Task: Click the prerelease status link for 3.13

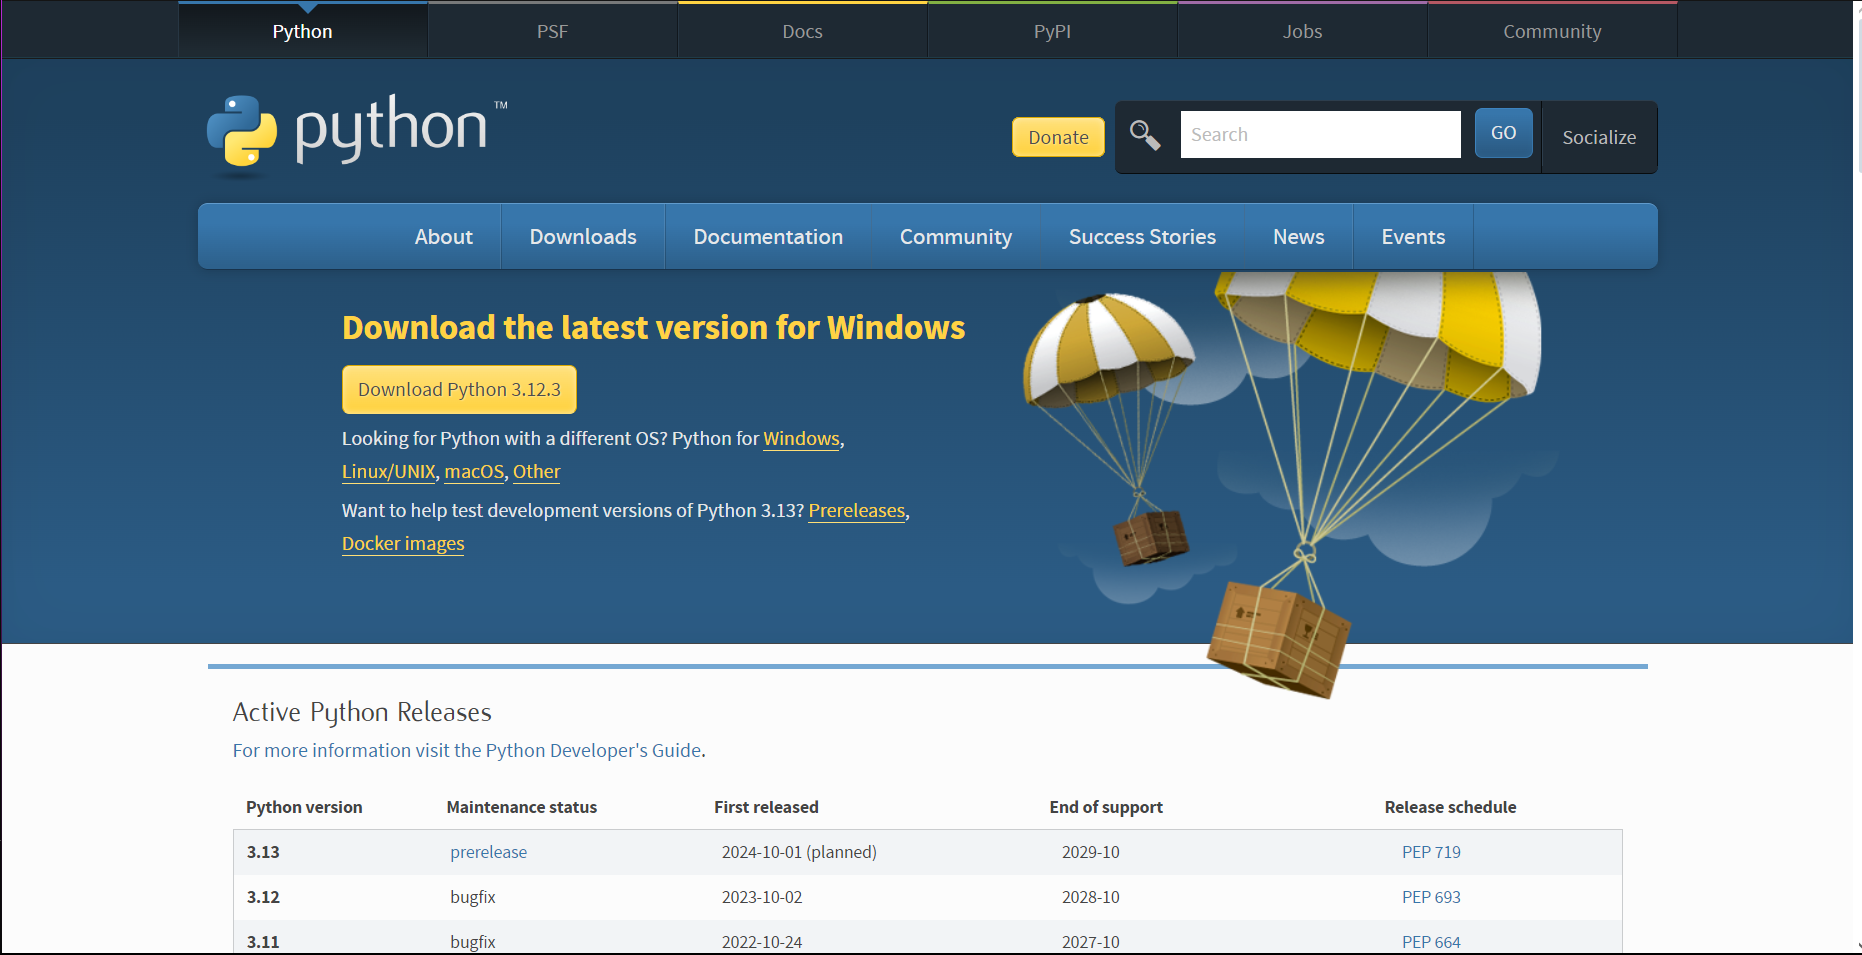Action: tap(488, 852)
